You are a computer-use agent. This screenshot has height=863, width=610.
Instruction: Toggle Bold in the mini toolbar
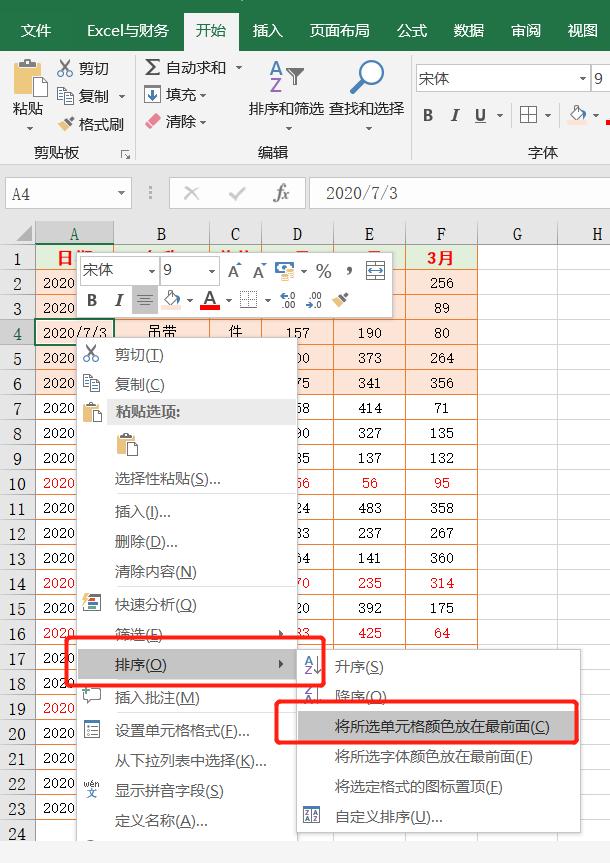click(x=92, y=300)
